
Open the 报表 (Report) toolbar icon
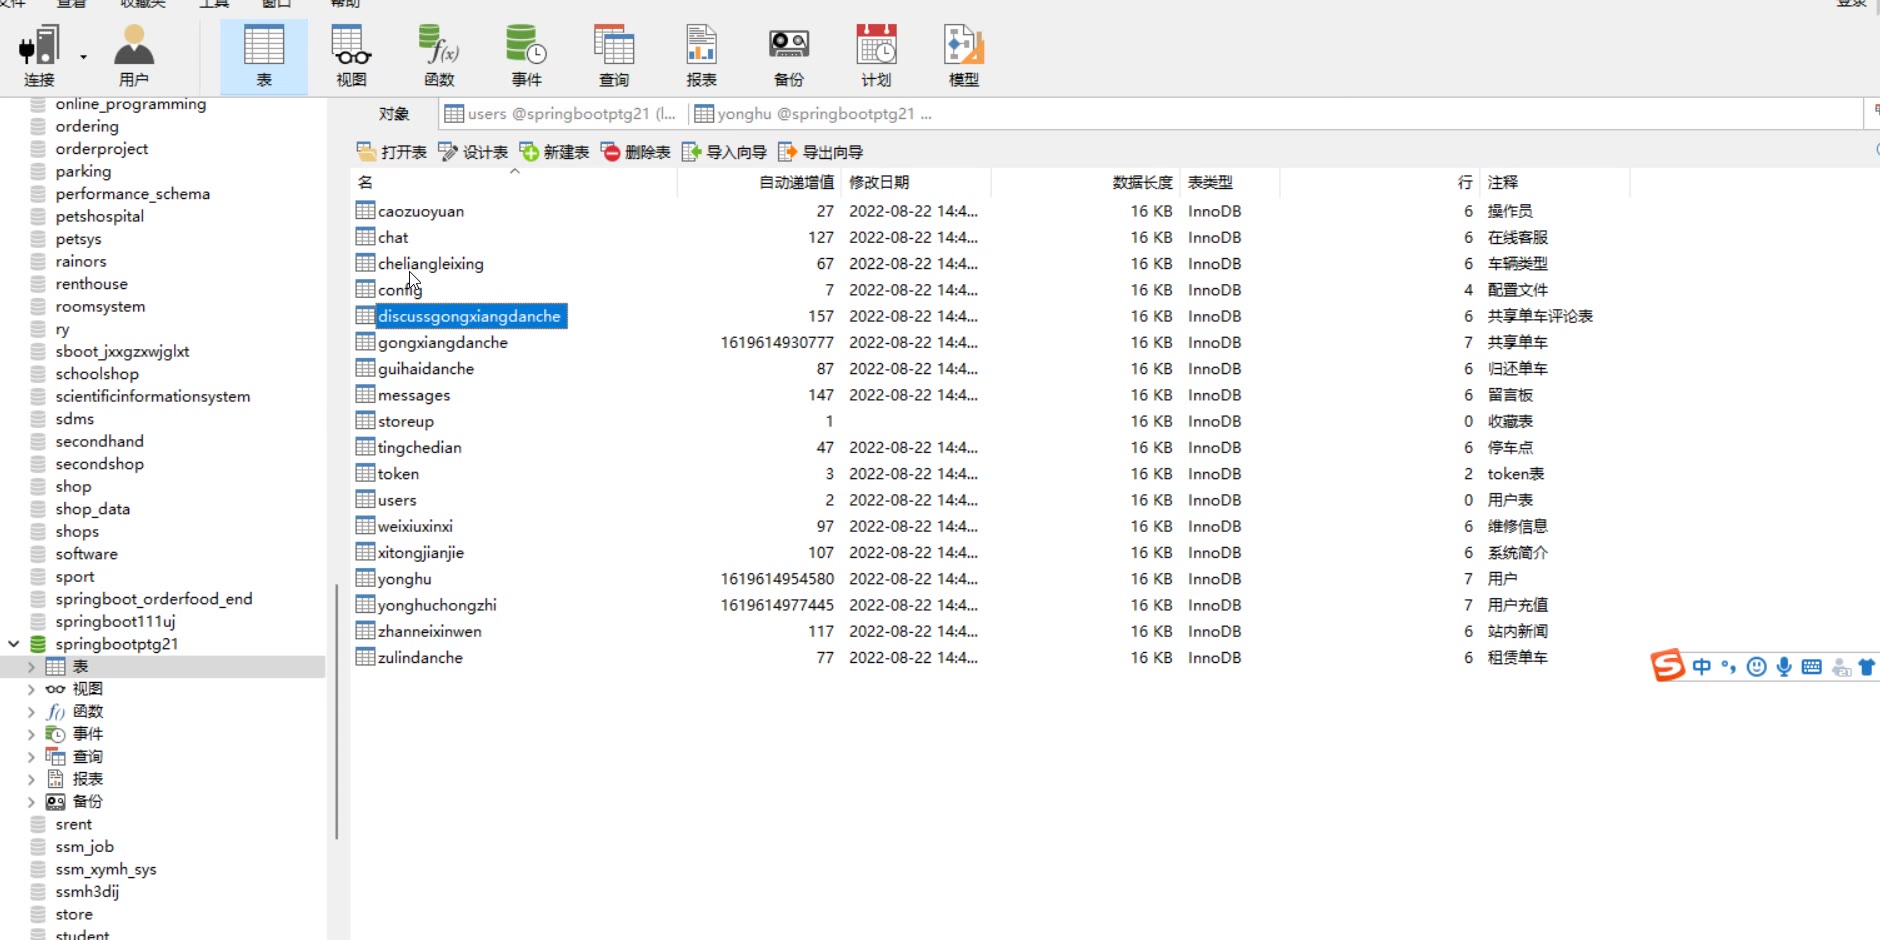pyautogui.click(x=701, y=56)
